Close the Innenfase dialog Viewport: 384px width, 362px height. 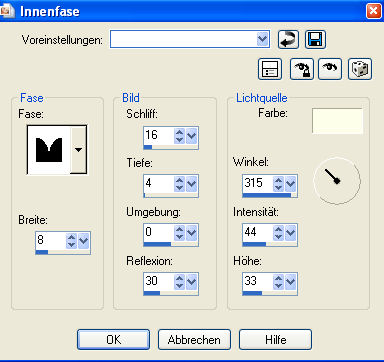tap(373, 11)
